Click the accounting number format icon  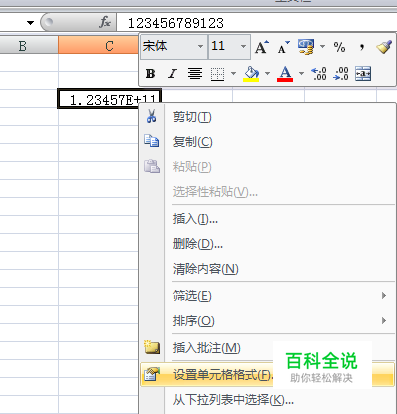[306, 47]
